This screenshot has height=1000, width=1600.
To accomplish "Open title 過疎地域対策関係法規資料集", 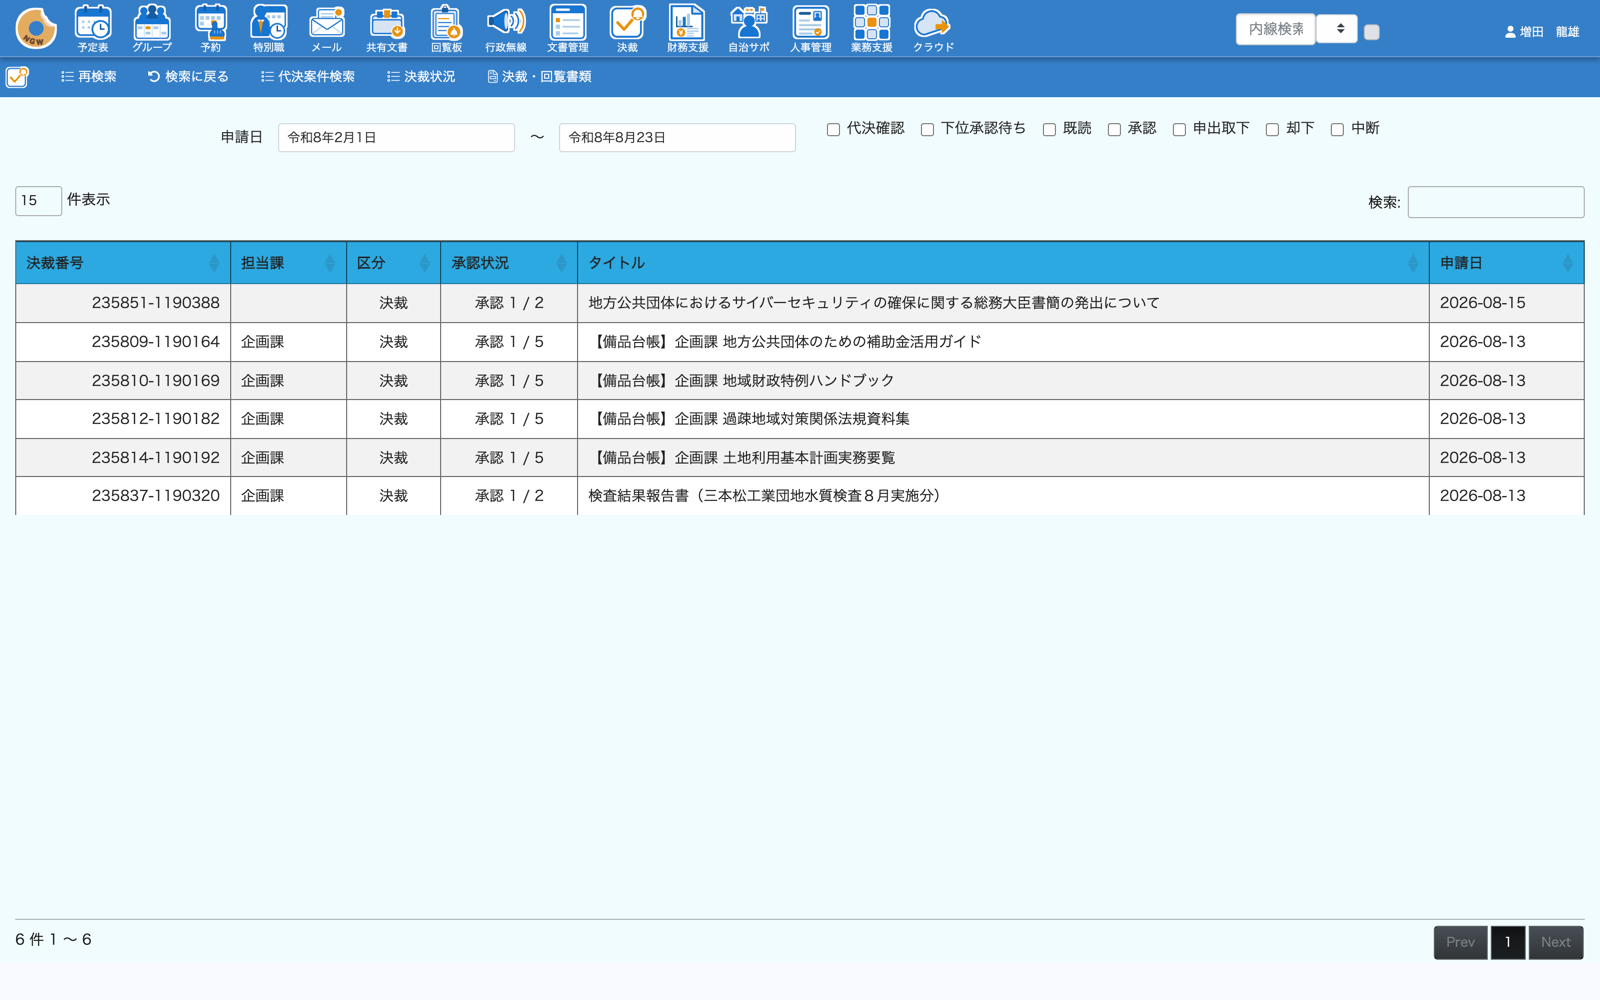I will pyautogui.click(x=749, y=419).
